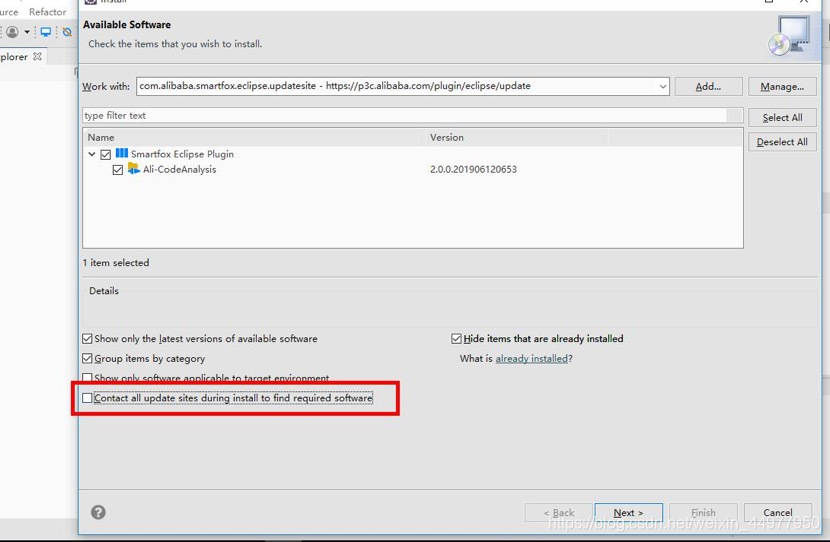This screenshot has height=542, width=830.
Task: Select version 2.0.0.201906120653 cell
Action: [x=473, y=169]
